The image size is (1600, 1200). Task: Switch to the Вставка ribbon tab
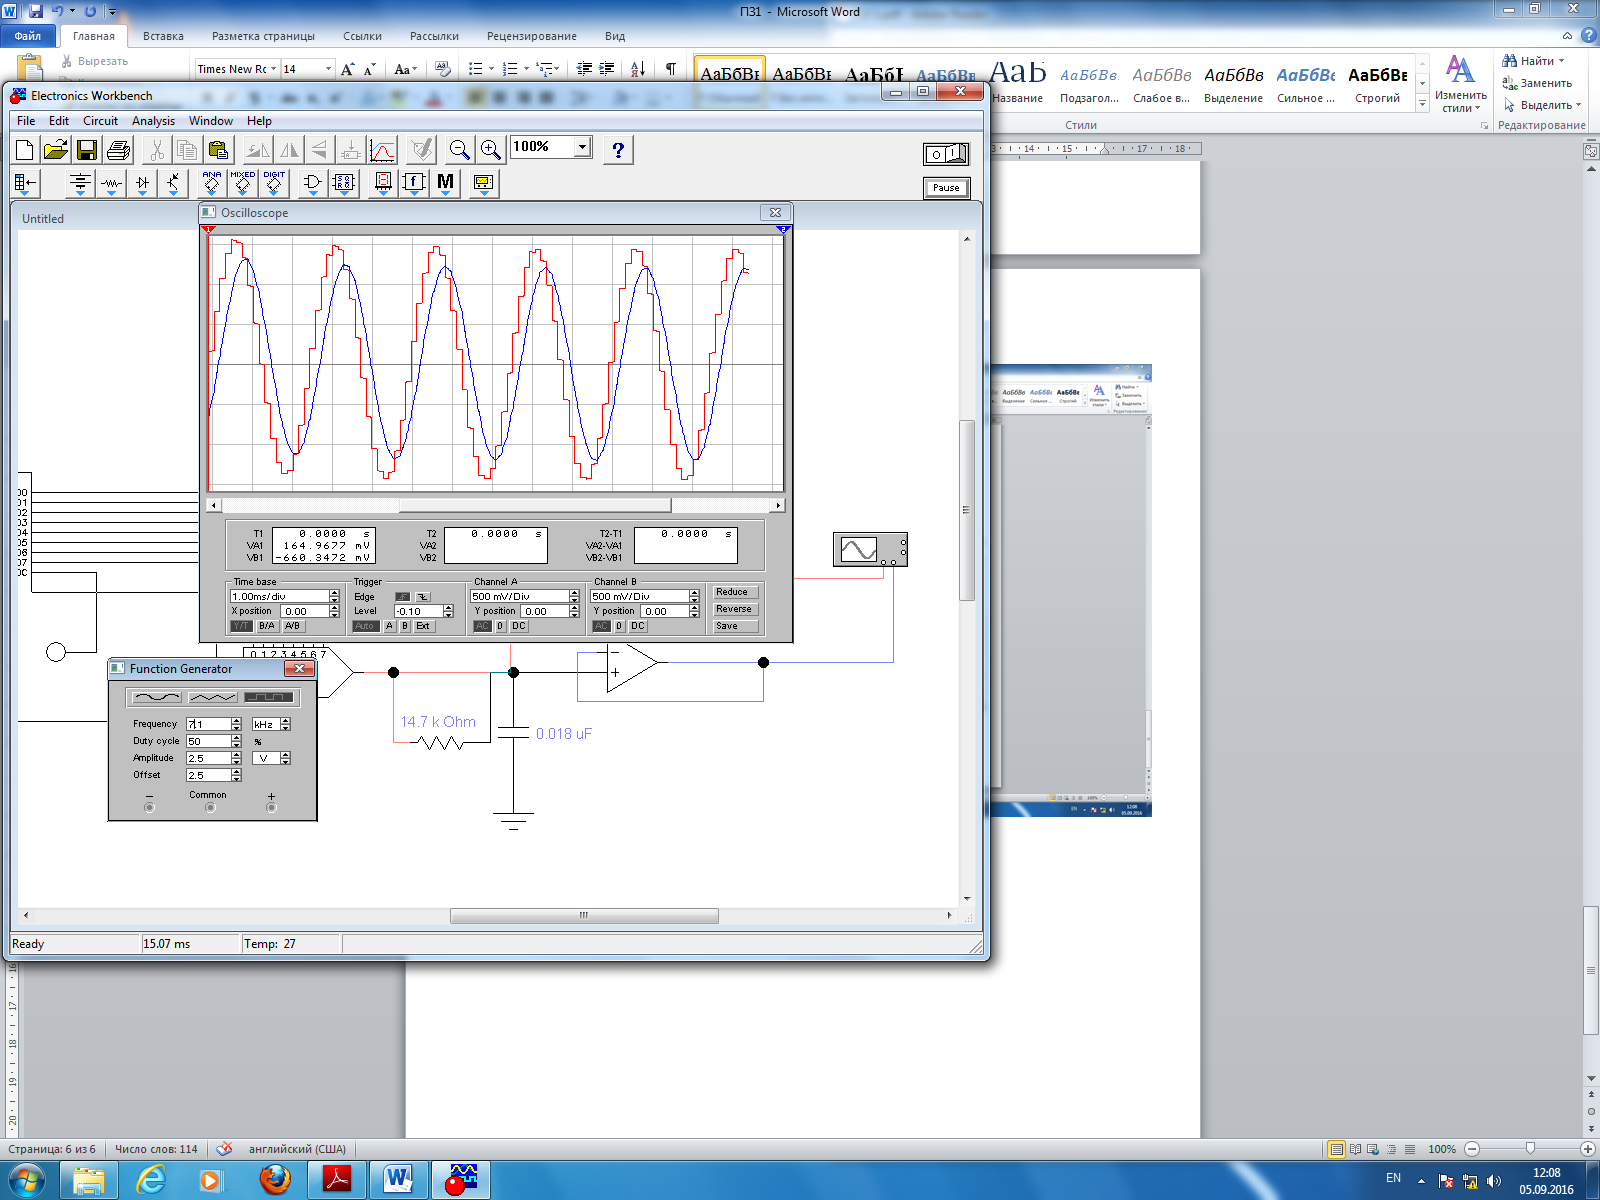(x=163, y=36)
